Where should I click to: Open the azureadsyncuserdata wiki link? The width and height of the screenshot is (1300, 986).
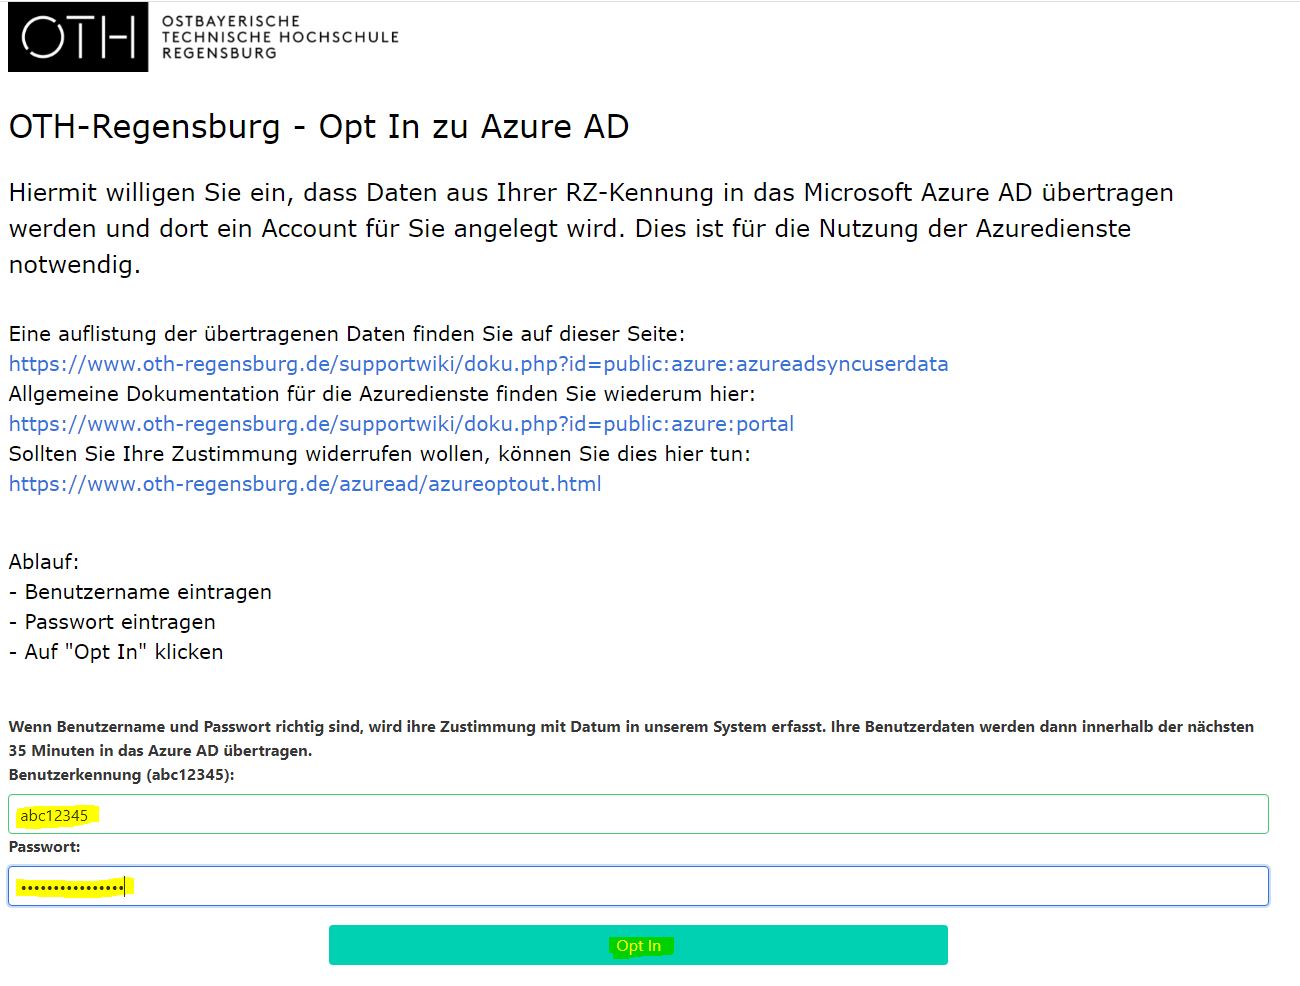point(478,364)
